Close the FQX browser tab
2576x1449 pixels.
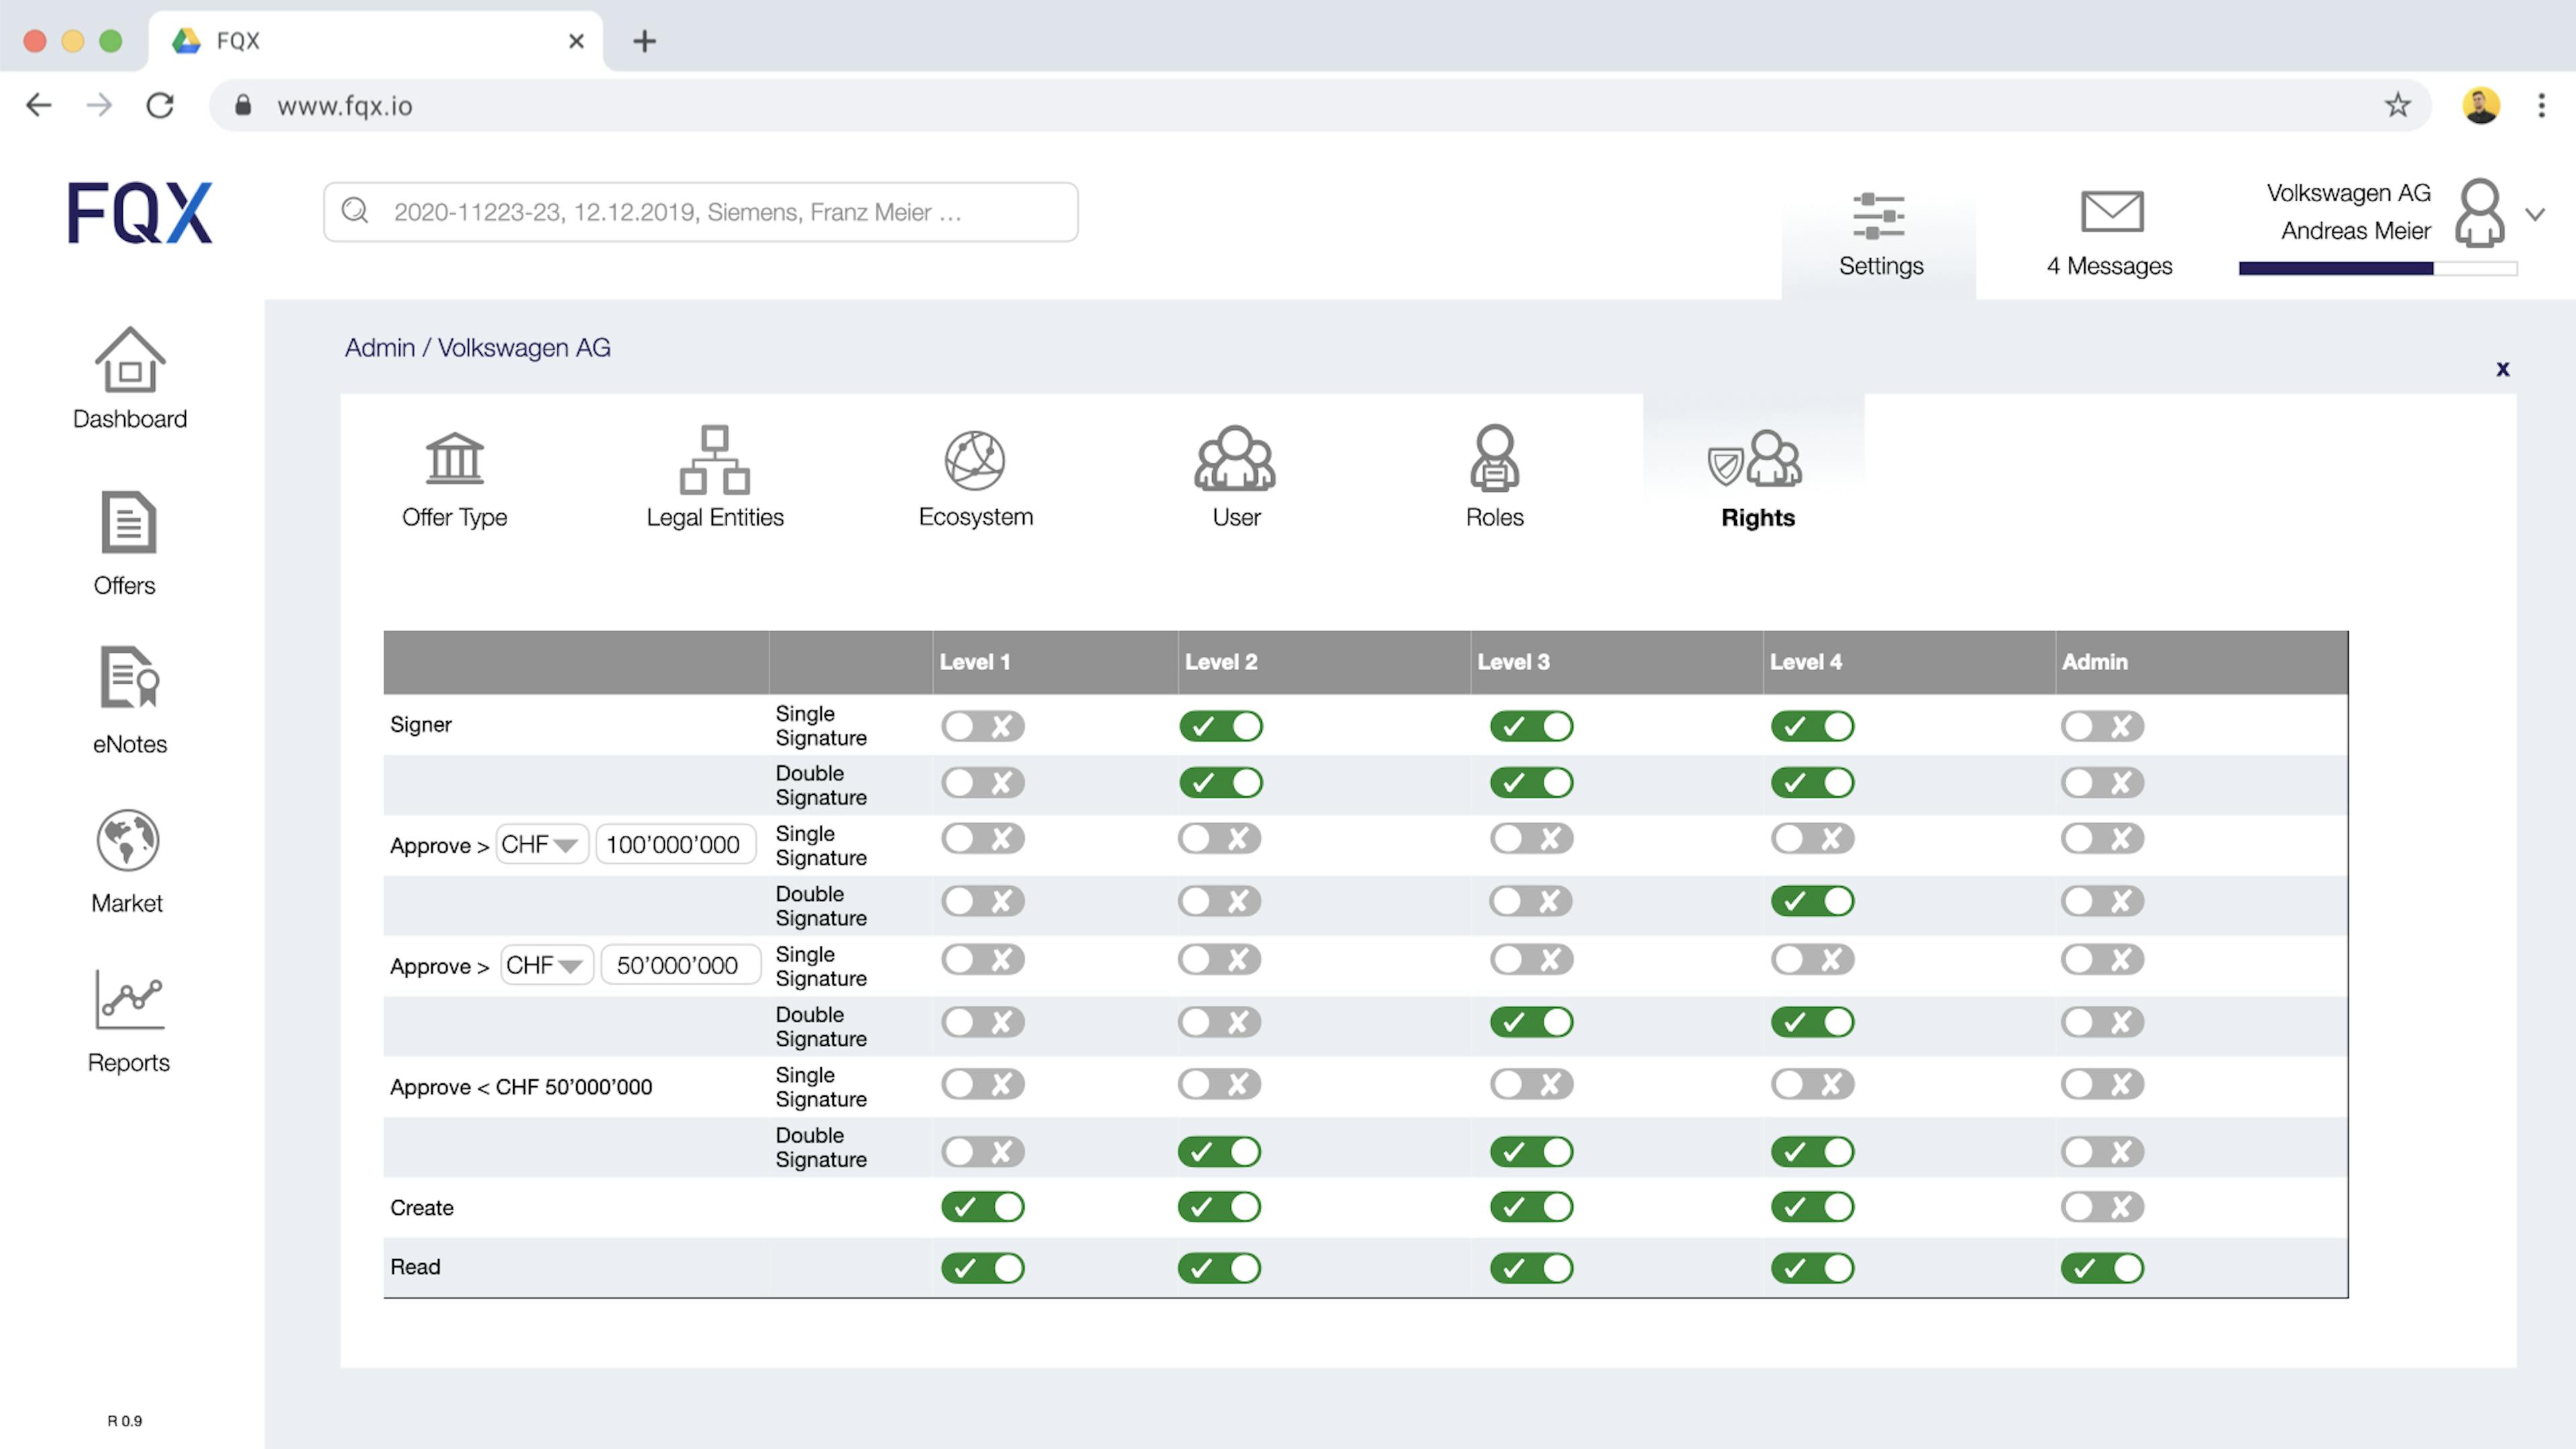(576, 41)
